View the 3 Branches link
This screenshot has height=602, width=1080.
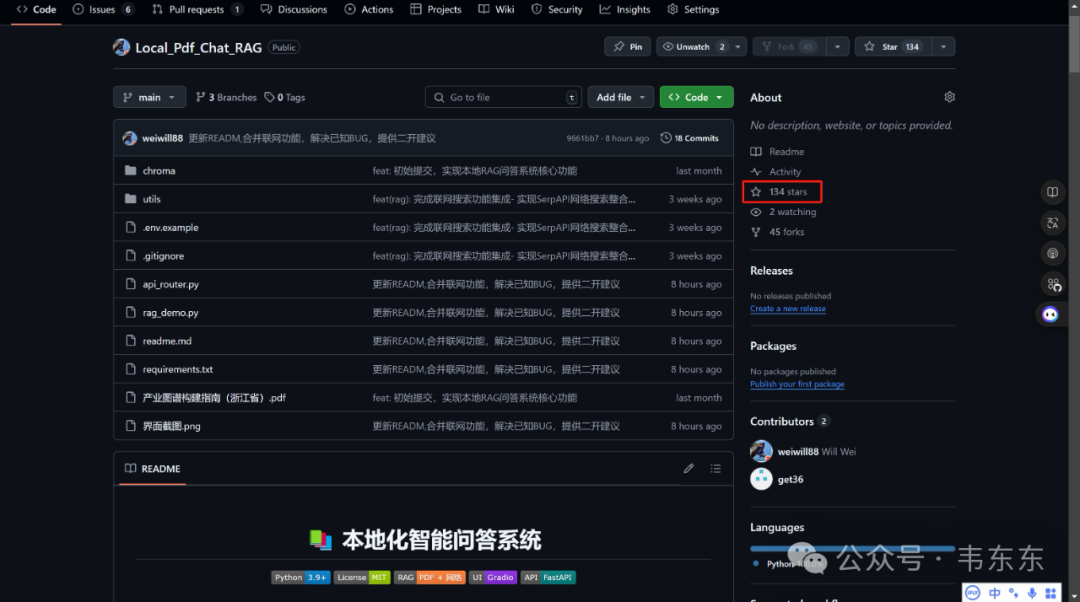[x=226, y=97]
